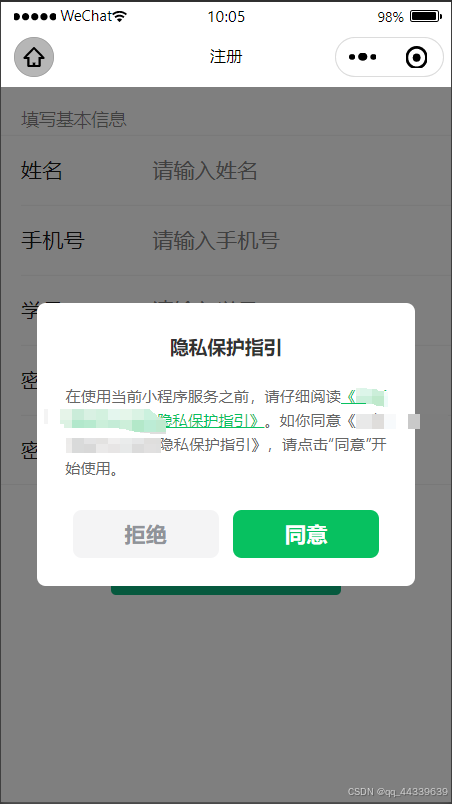Viewport: 452px width, 804px height.
Task: Click the 拒绝 reject button
Action: pyautogui.click(x=146, y=534)
